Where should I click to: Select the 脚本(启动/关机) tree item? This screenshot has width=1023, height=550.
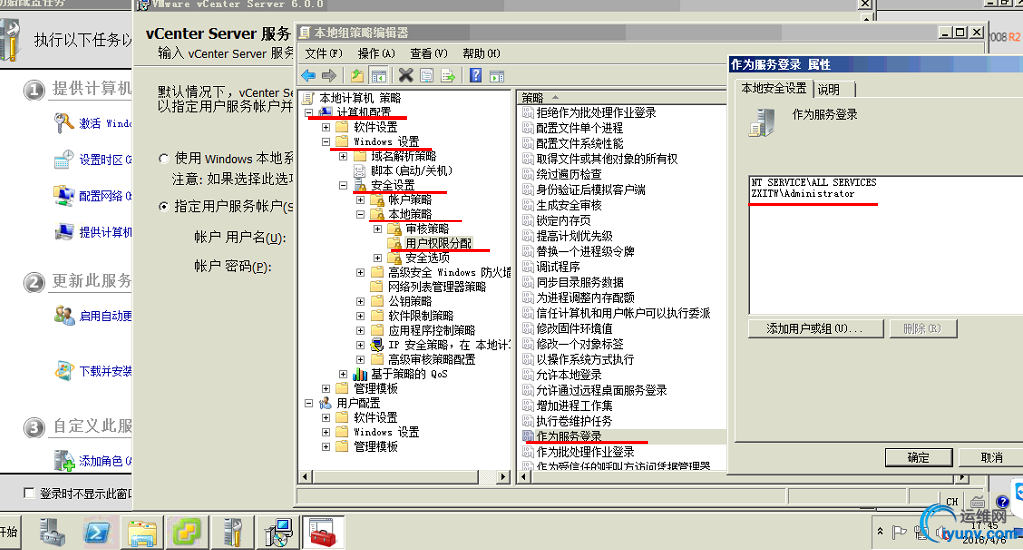412,171
